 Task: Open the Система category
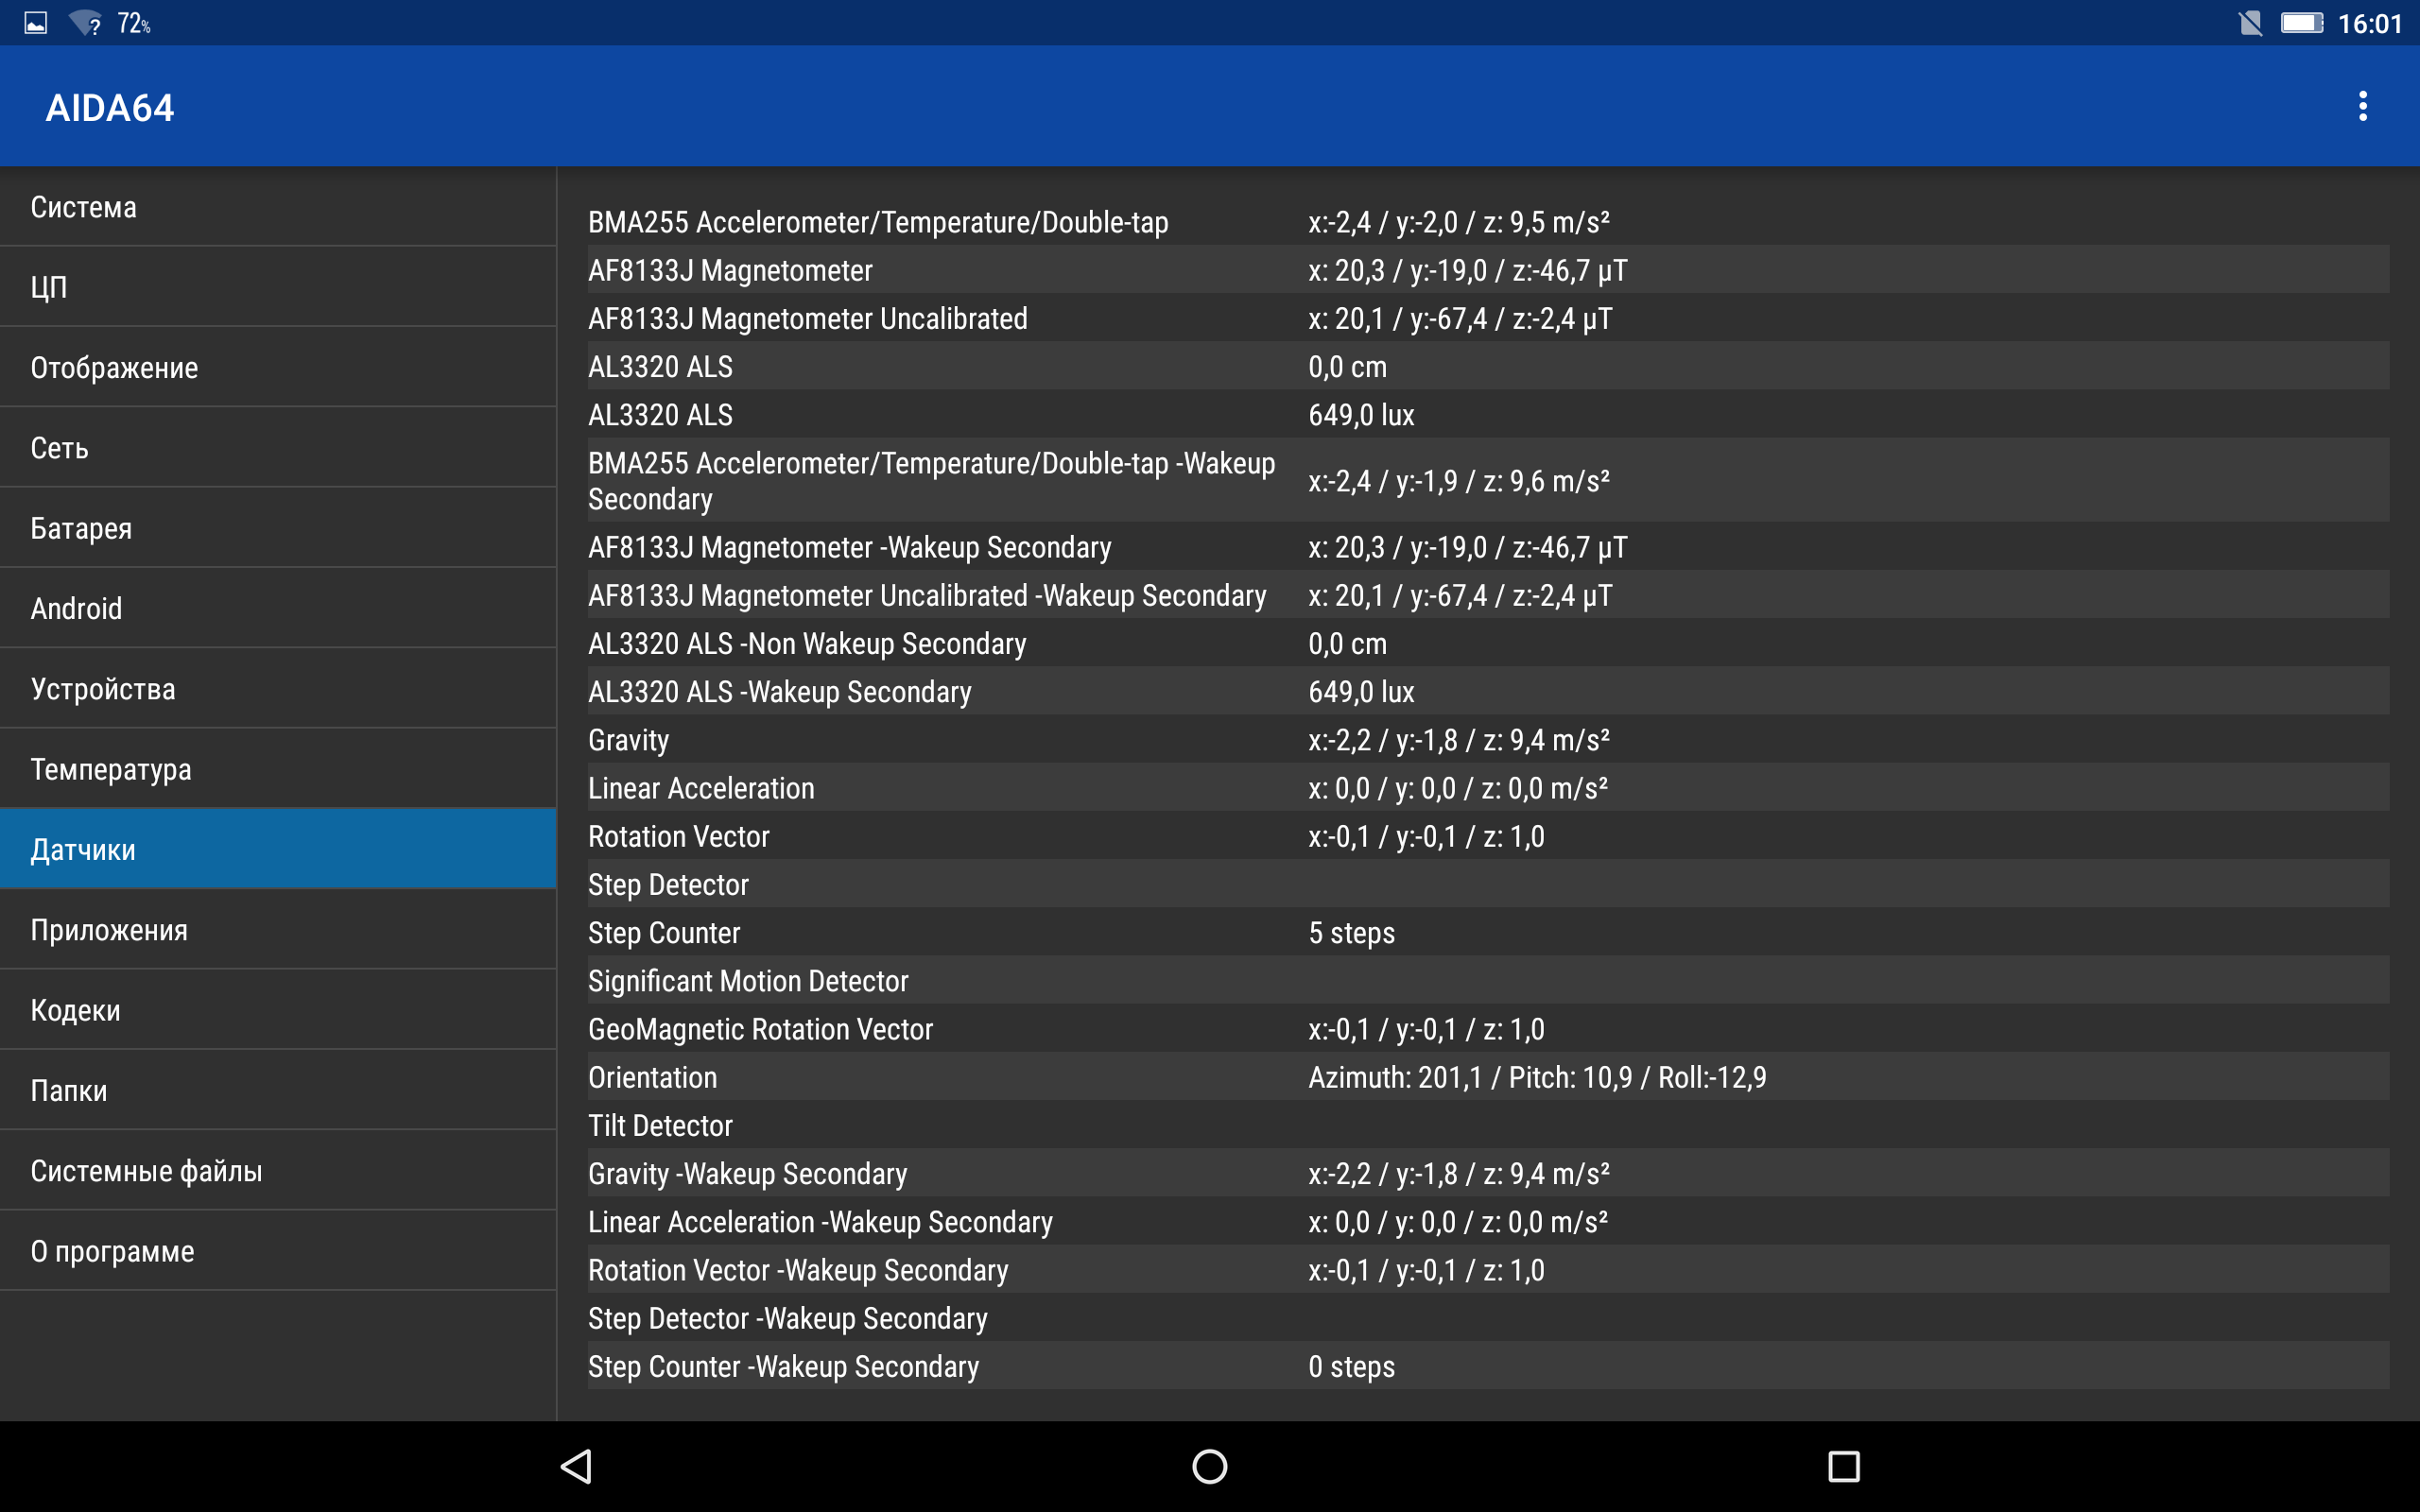[278, 207]
